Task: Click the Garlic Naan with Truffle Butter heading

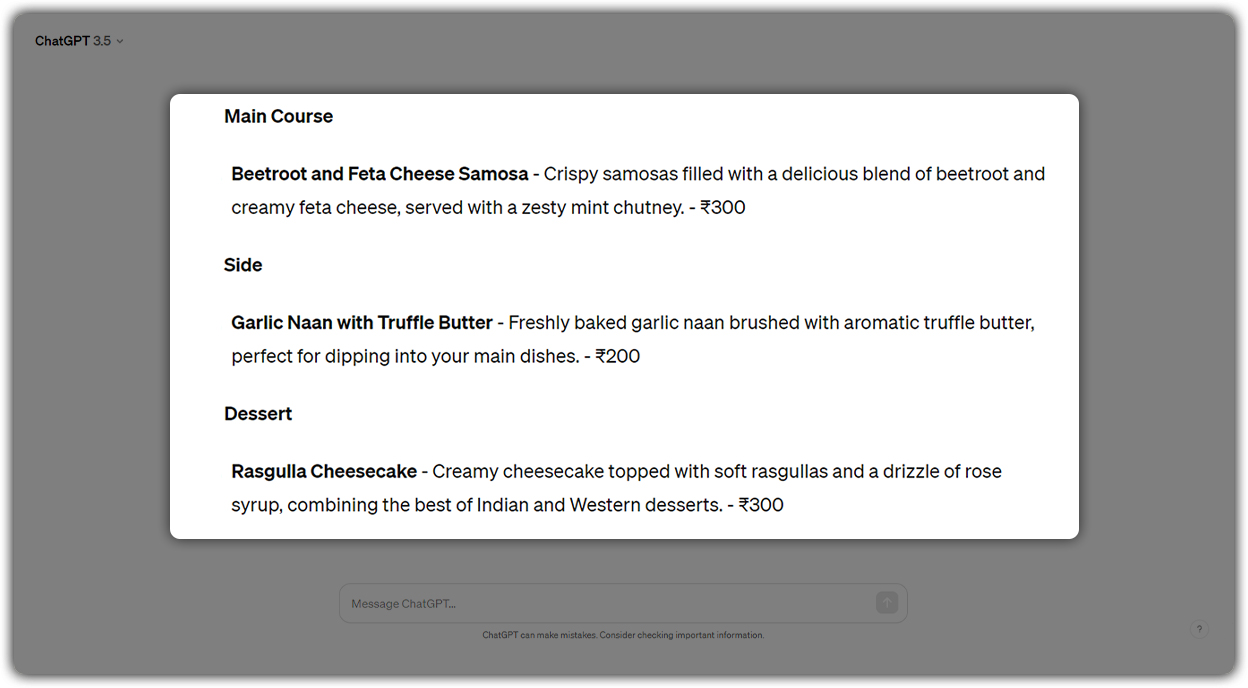Action: [x=363, y=322]
